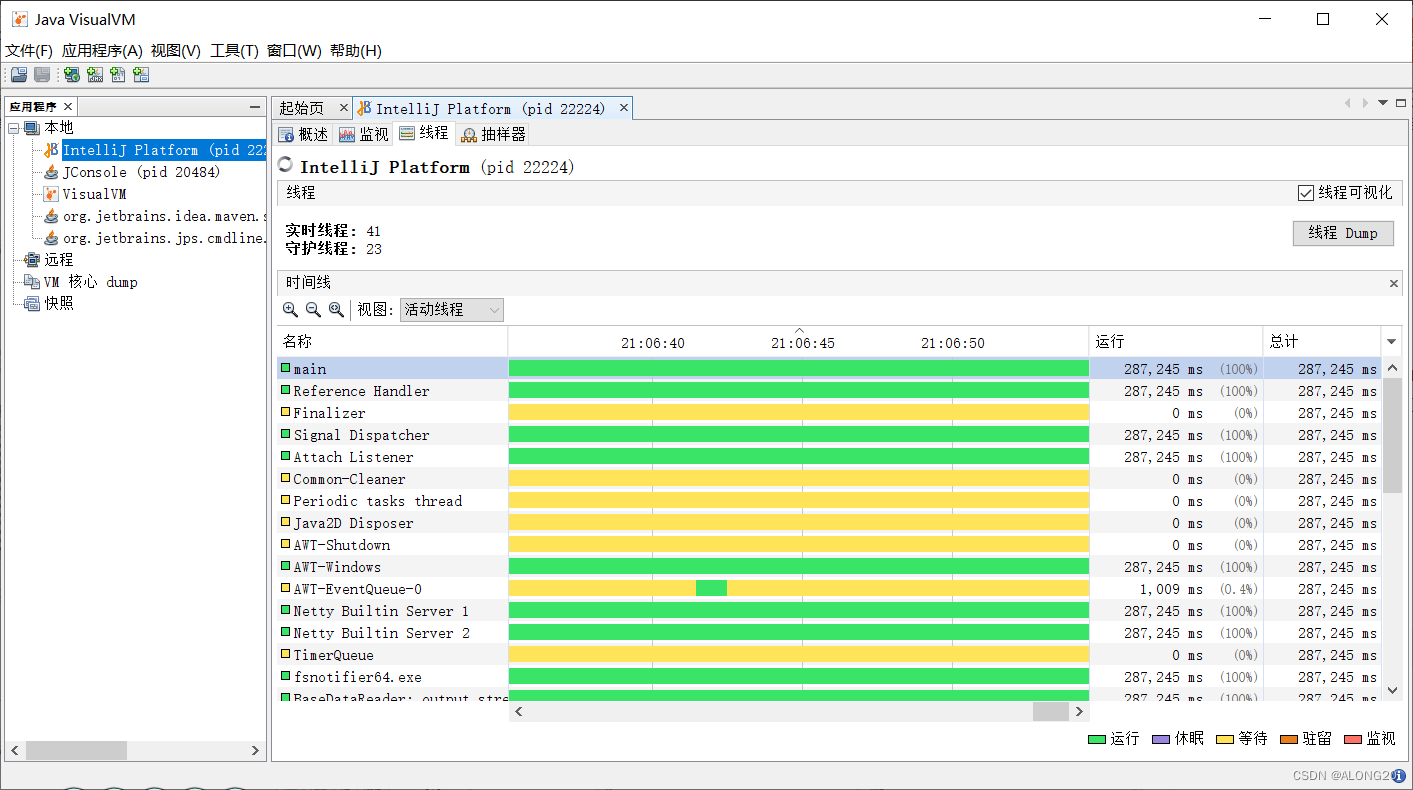
Task: Open the column selector arrow beside 总计
Action: [x=1391, y=342]
